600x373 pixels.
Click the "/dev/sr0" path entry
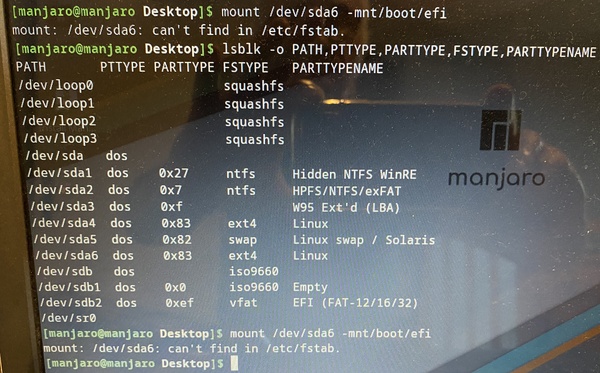69,318
